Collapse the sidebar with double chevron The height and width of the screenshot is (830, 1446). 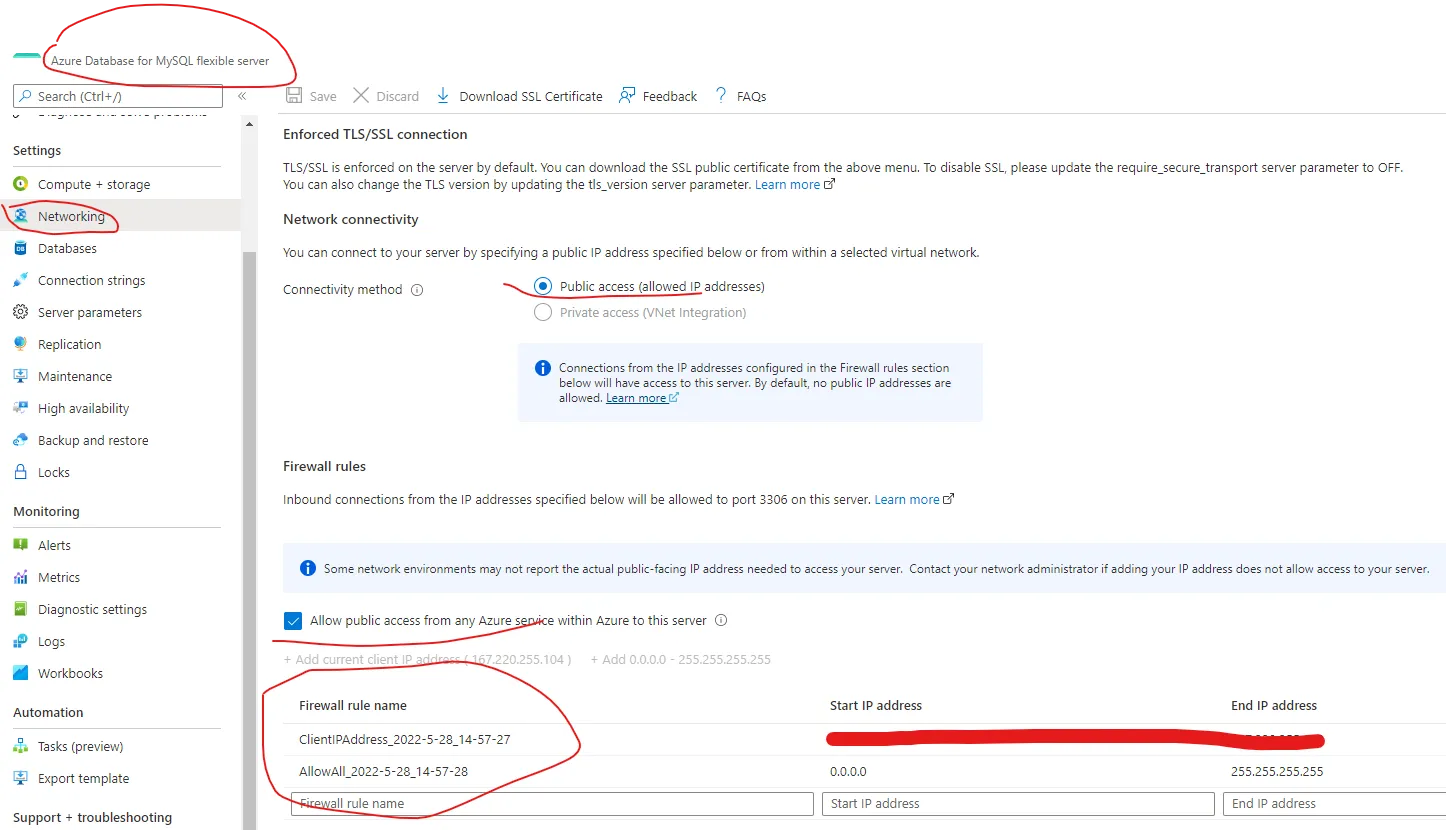point(242,96)
